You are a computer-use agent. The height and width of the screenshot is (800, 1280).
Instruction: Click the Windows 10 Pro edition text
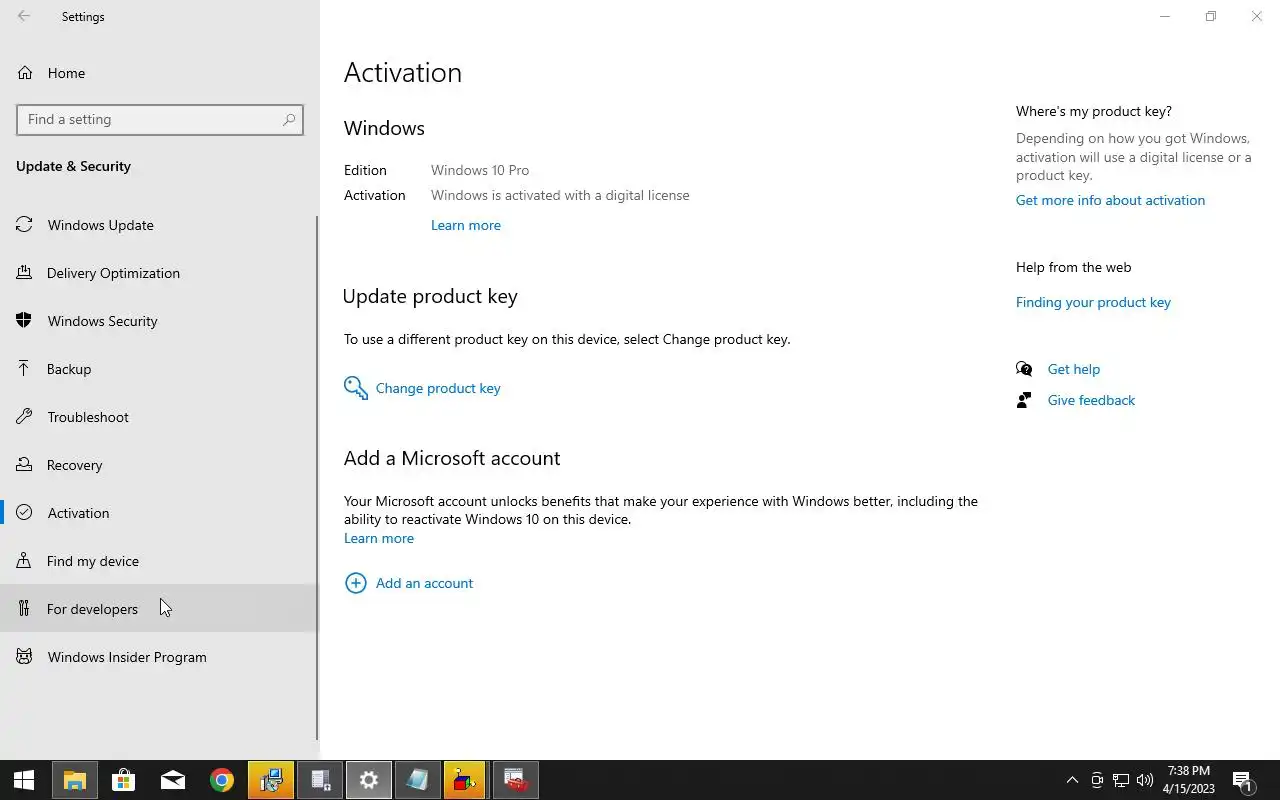pyautogui.click(x=480, y=170)
